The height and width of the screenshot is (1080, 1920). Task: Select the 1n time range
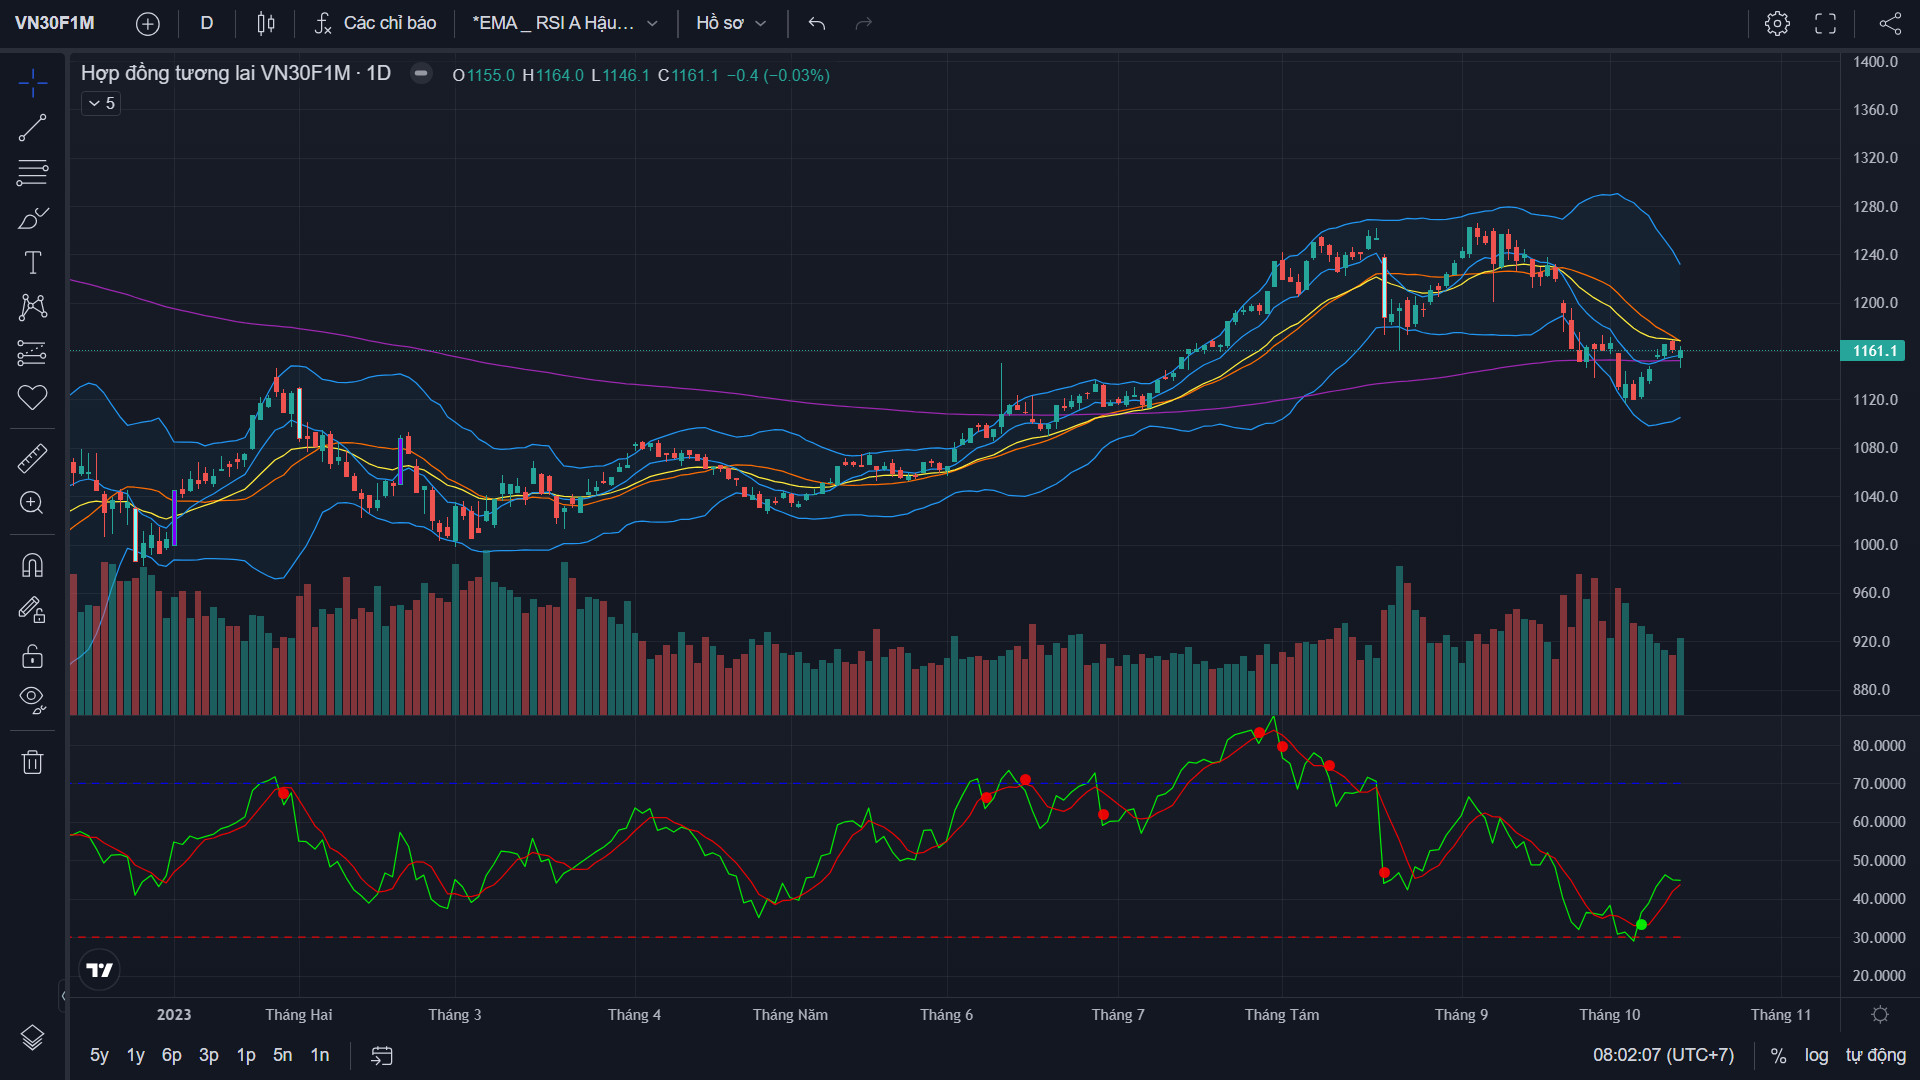click(320, 1055)
